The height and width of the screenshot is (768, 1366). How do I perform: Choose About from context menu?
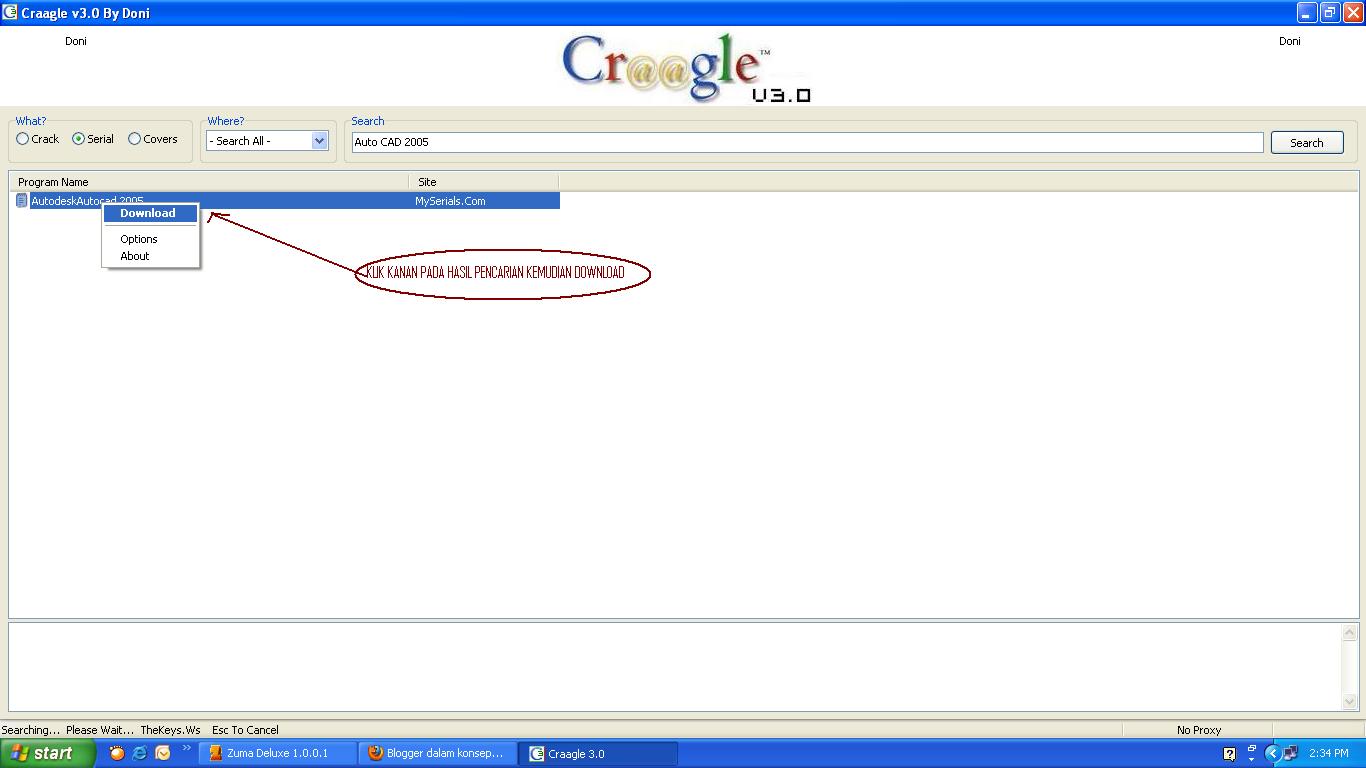point(150,256)
